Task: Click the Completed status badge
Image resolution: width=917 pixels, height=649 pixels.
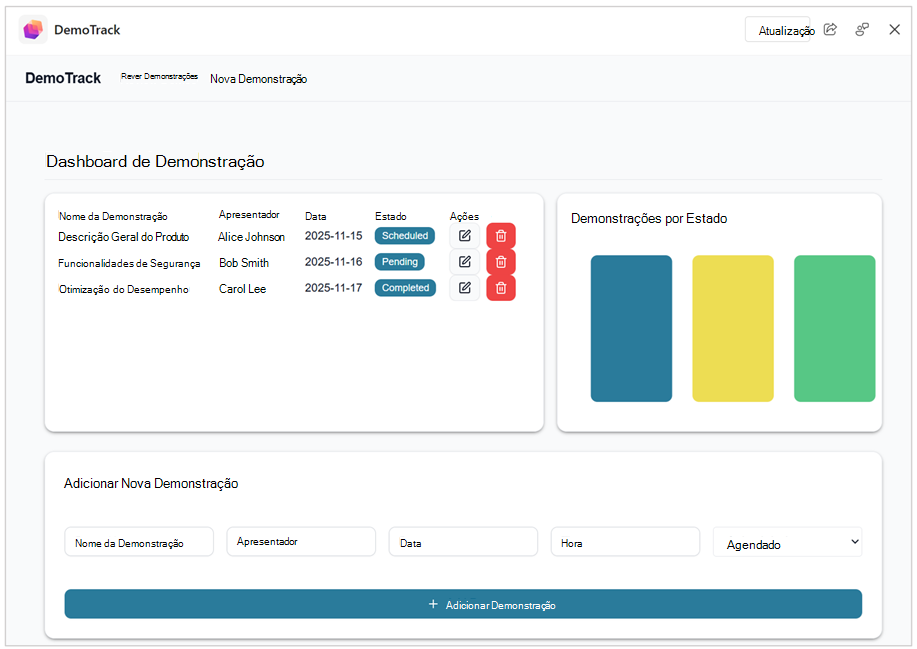Action: point(405,288)
